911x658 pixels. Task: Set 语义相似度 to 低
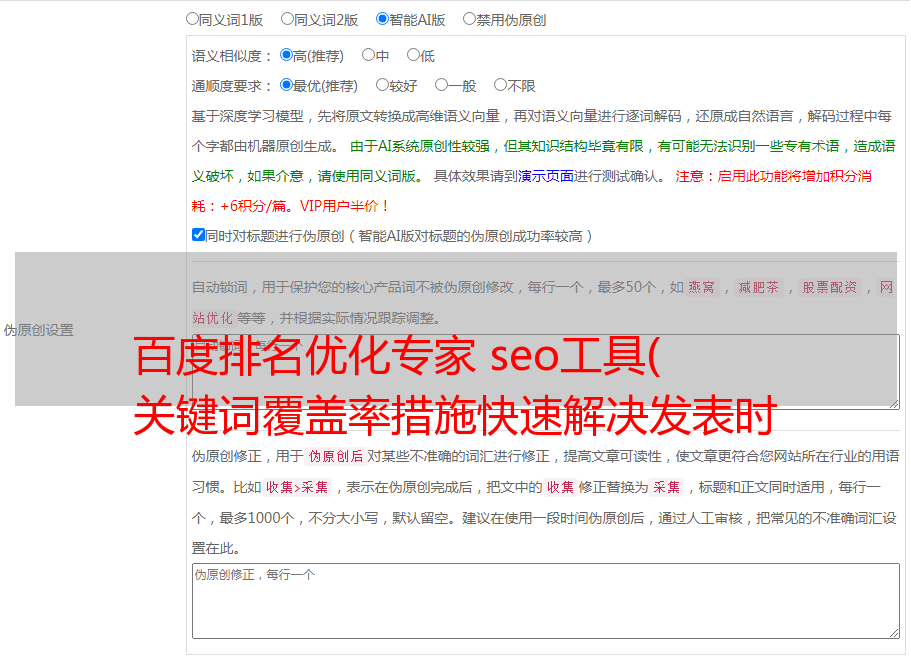[413, 55]
